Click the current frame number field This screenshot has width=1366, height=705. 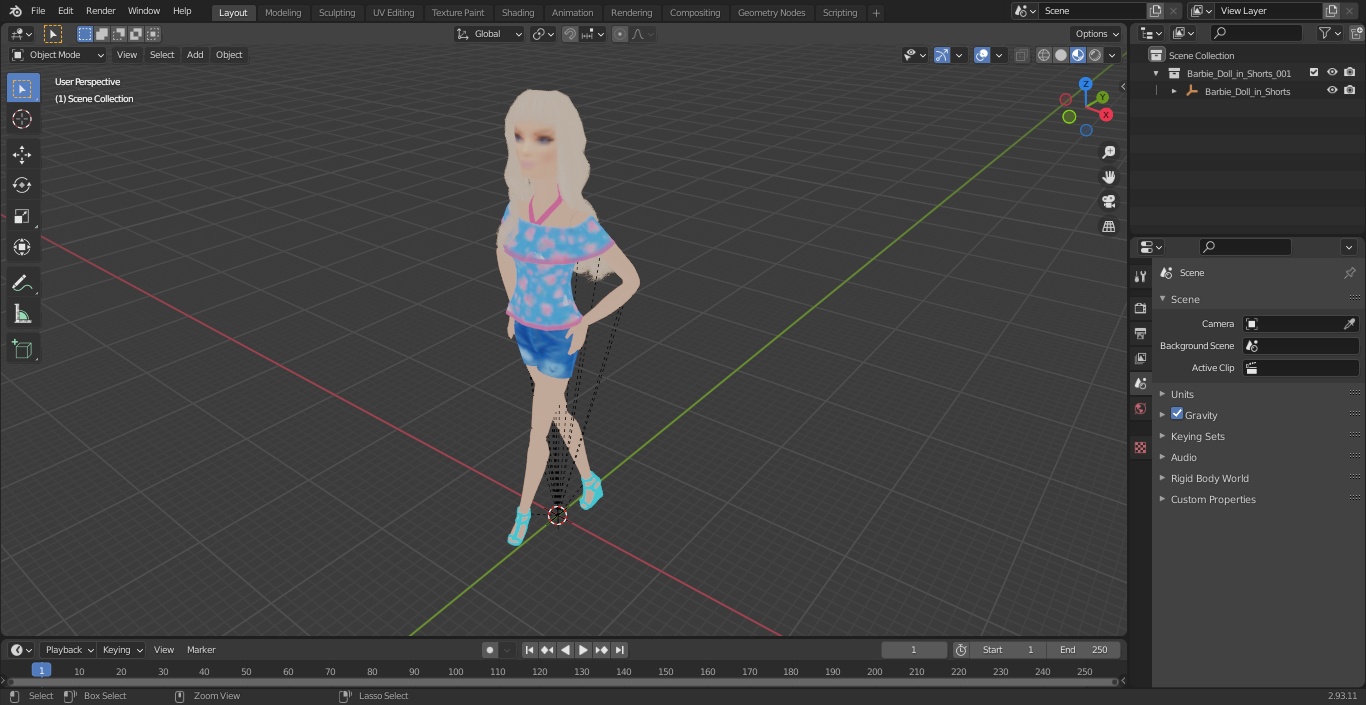click(913, 650)
